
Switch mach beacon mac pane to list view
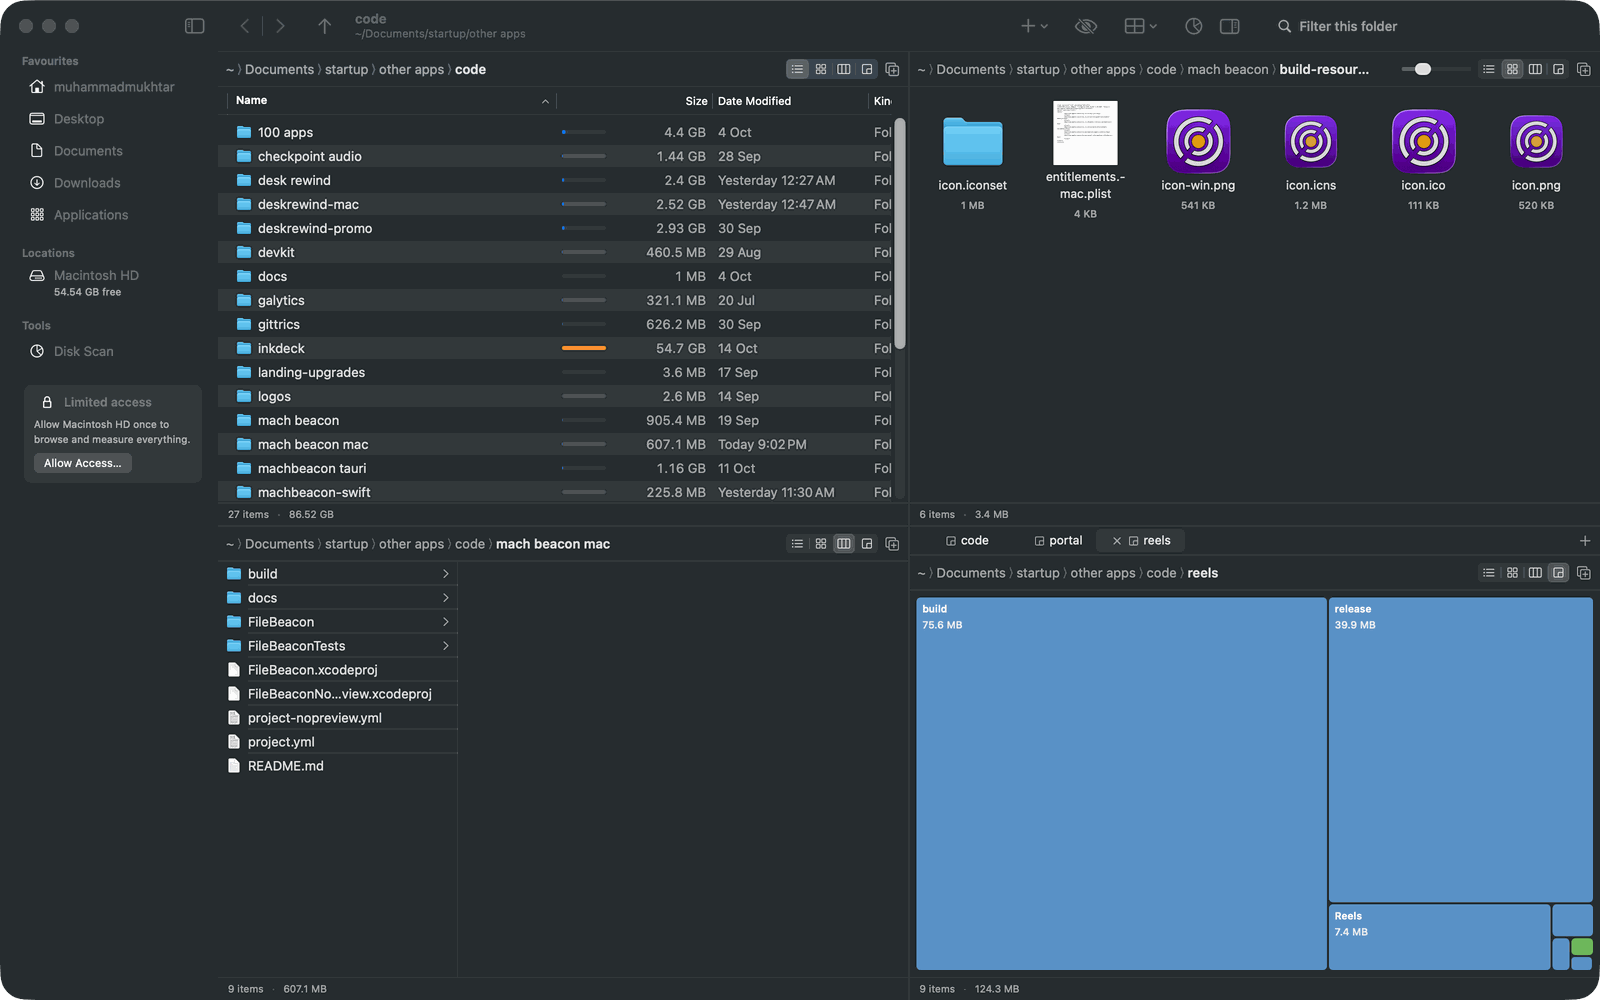tap(797, 544)
